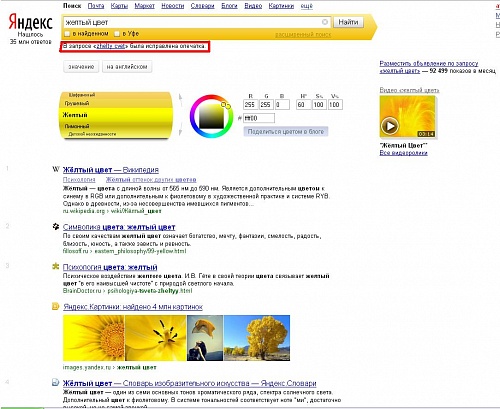Open the 'Психология' sublink under Wikipedia result
The width and height of the screenshot is (500, 409).
click(x=79, y=180)
